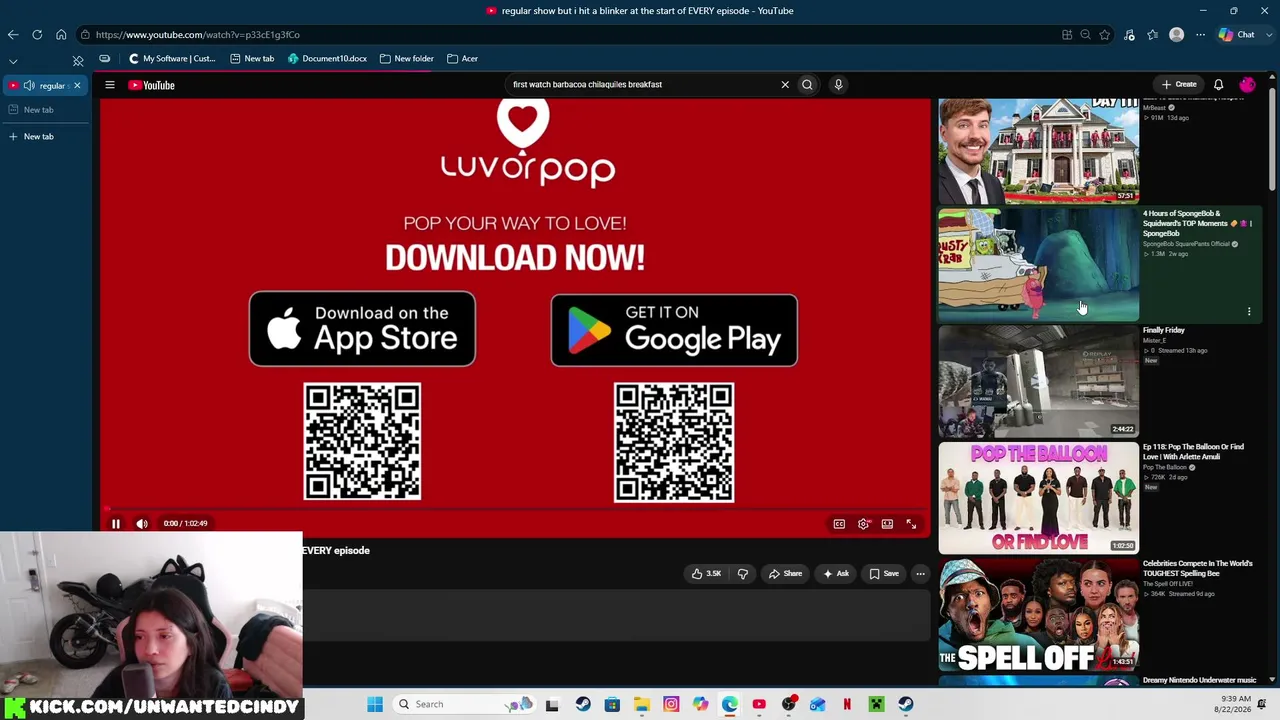Select the vertical tab labeled New tab

[45, 110]
